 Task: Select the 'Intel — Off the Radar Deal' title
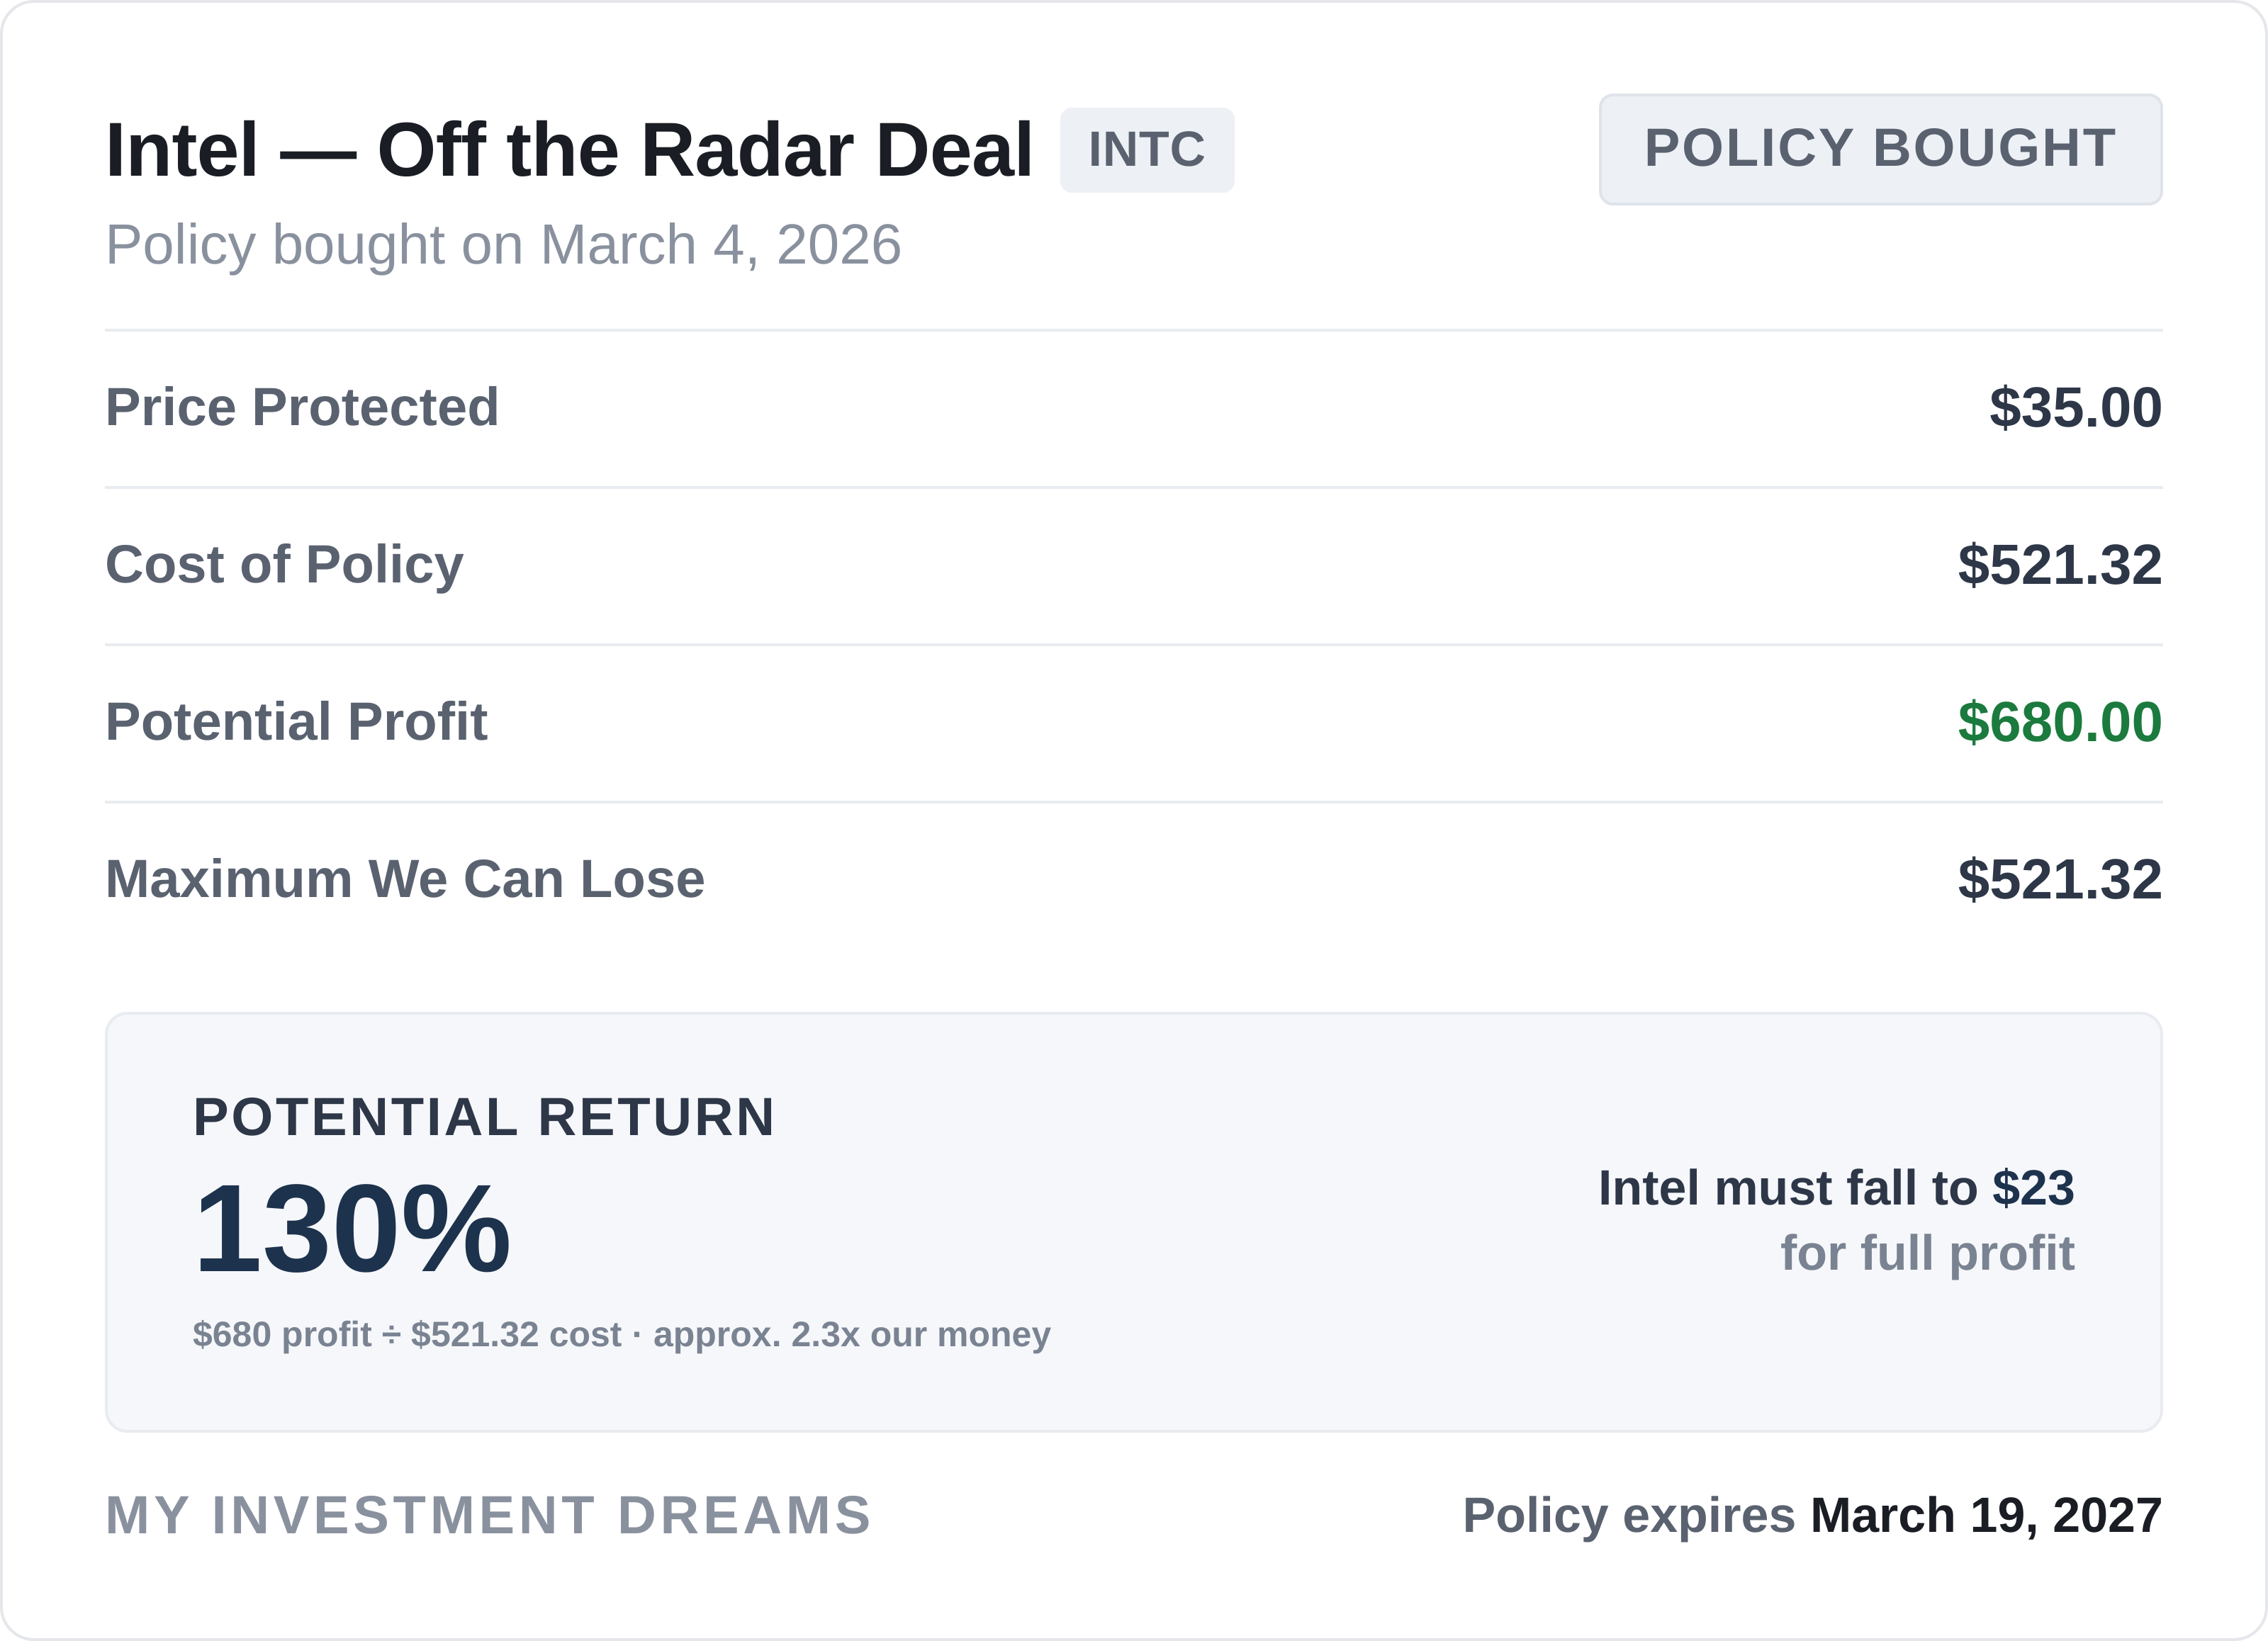[x=568, y=150]
